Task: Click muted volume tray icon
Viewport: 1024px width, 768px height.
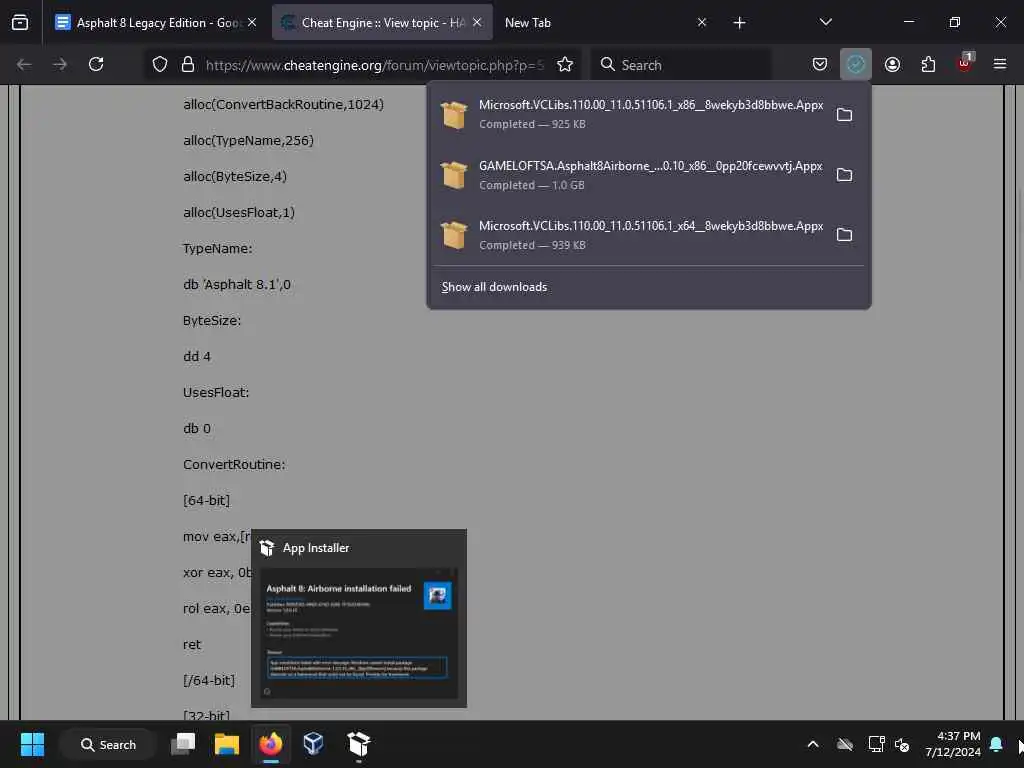Action: [903, 744]
